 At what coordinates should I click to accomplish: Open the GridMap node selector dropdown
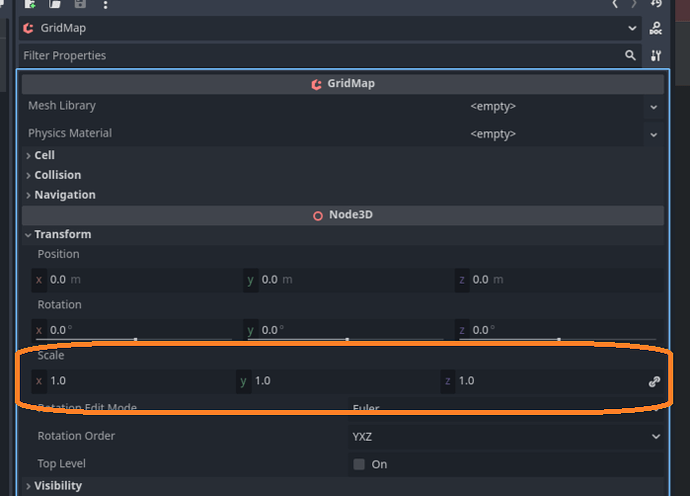[330, 28]
